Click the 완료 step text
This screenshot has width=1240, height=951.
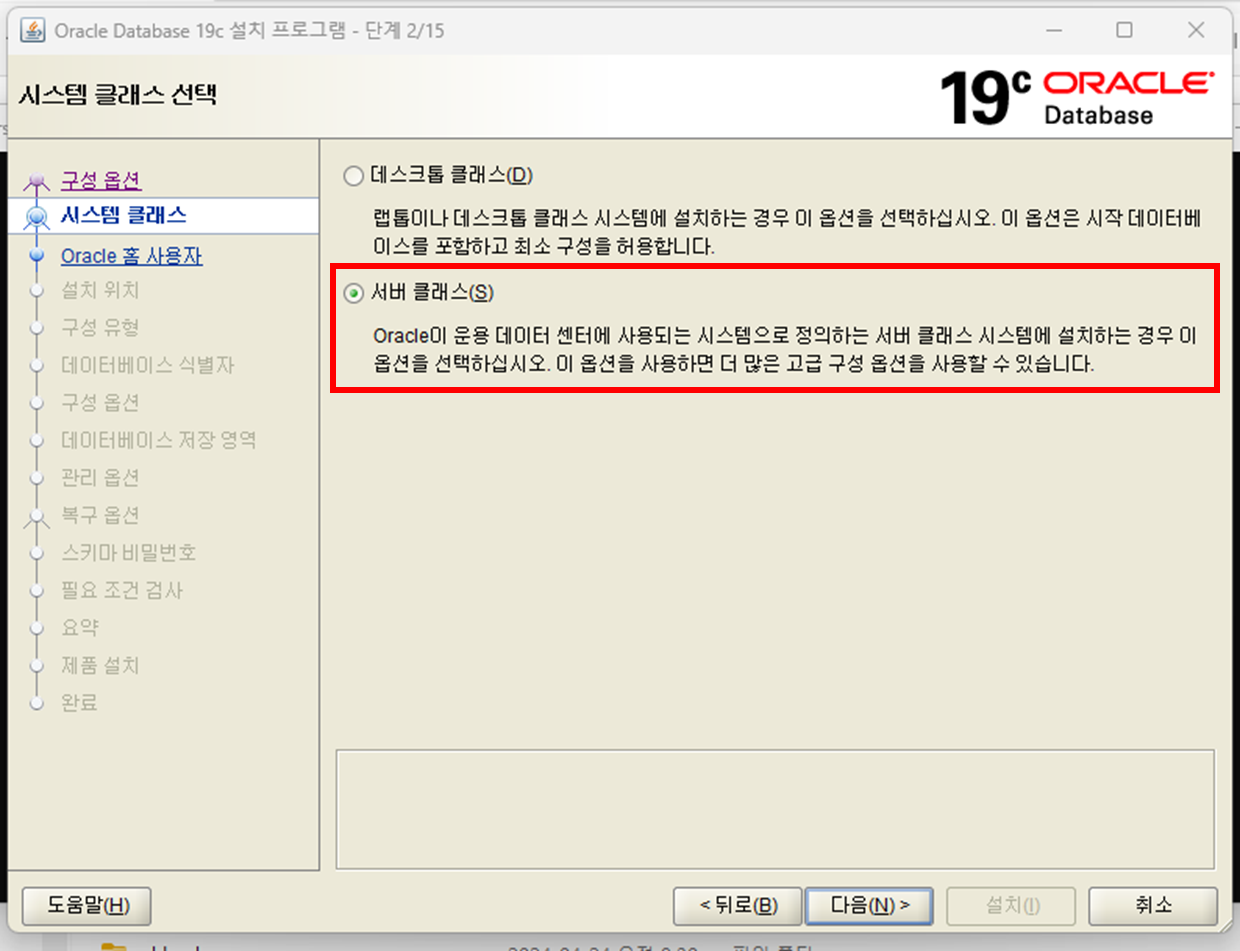coord(80,703)
